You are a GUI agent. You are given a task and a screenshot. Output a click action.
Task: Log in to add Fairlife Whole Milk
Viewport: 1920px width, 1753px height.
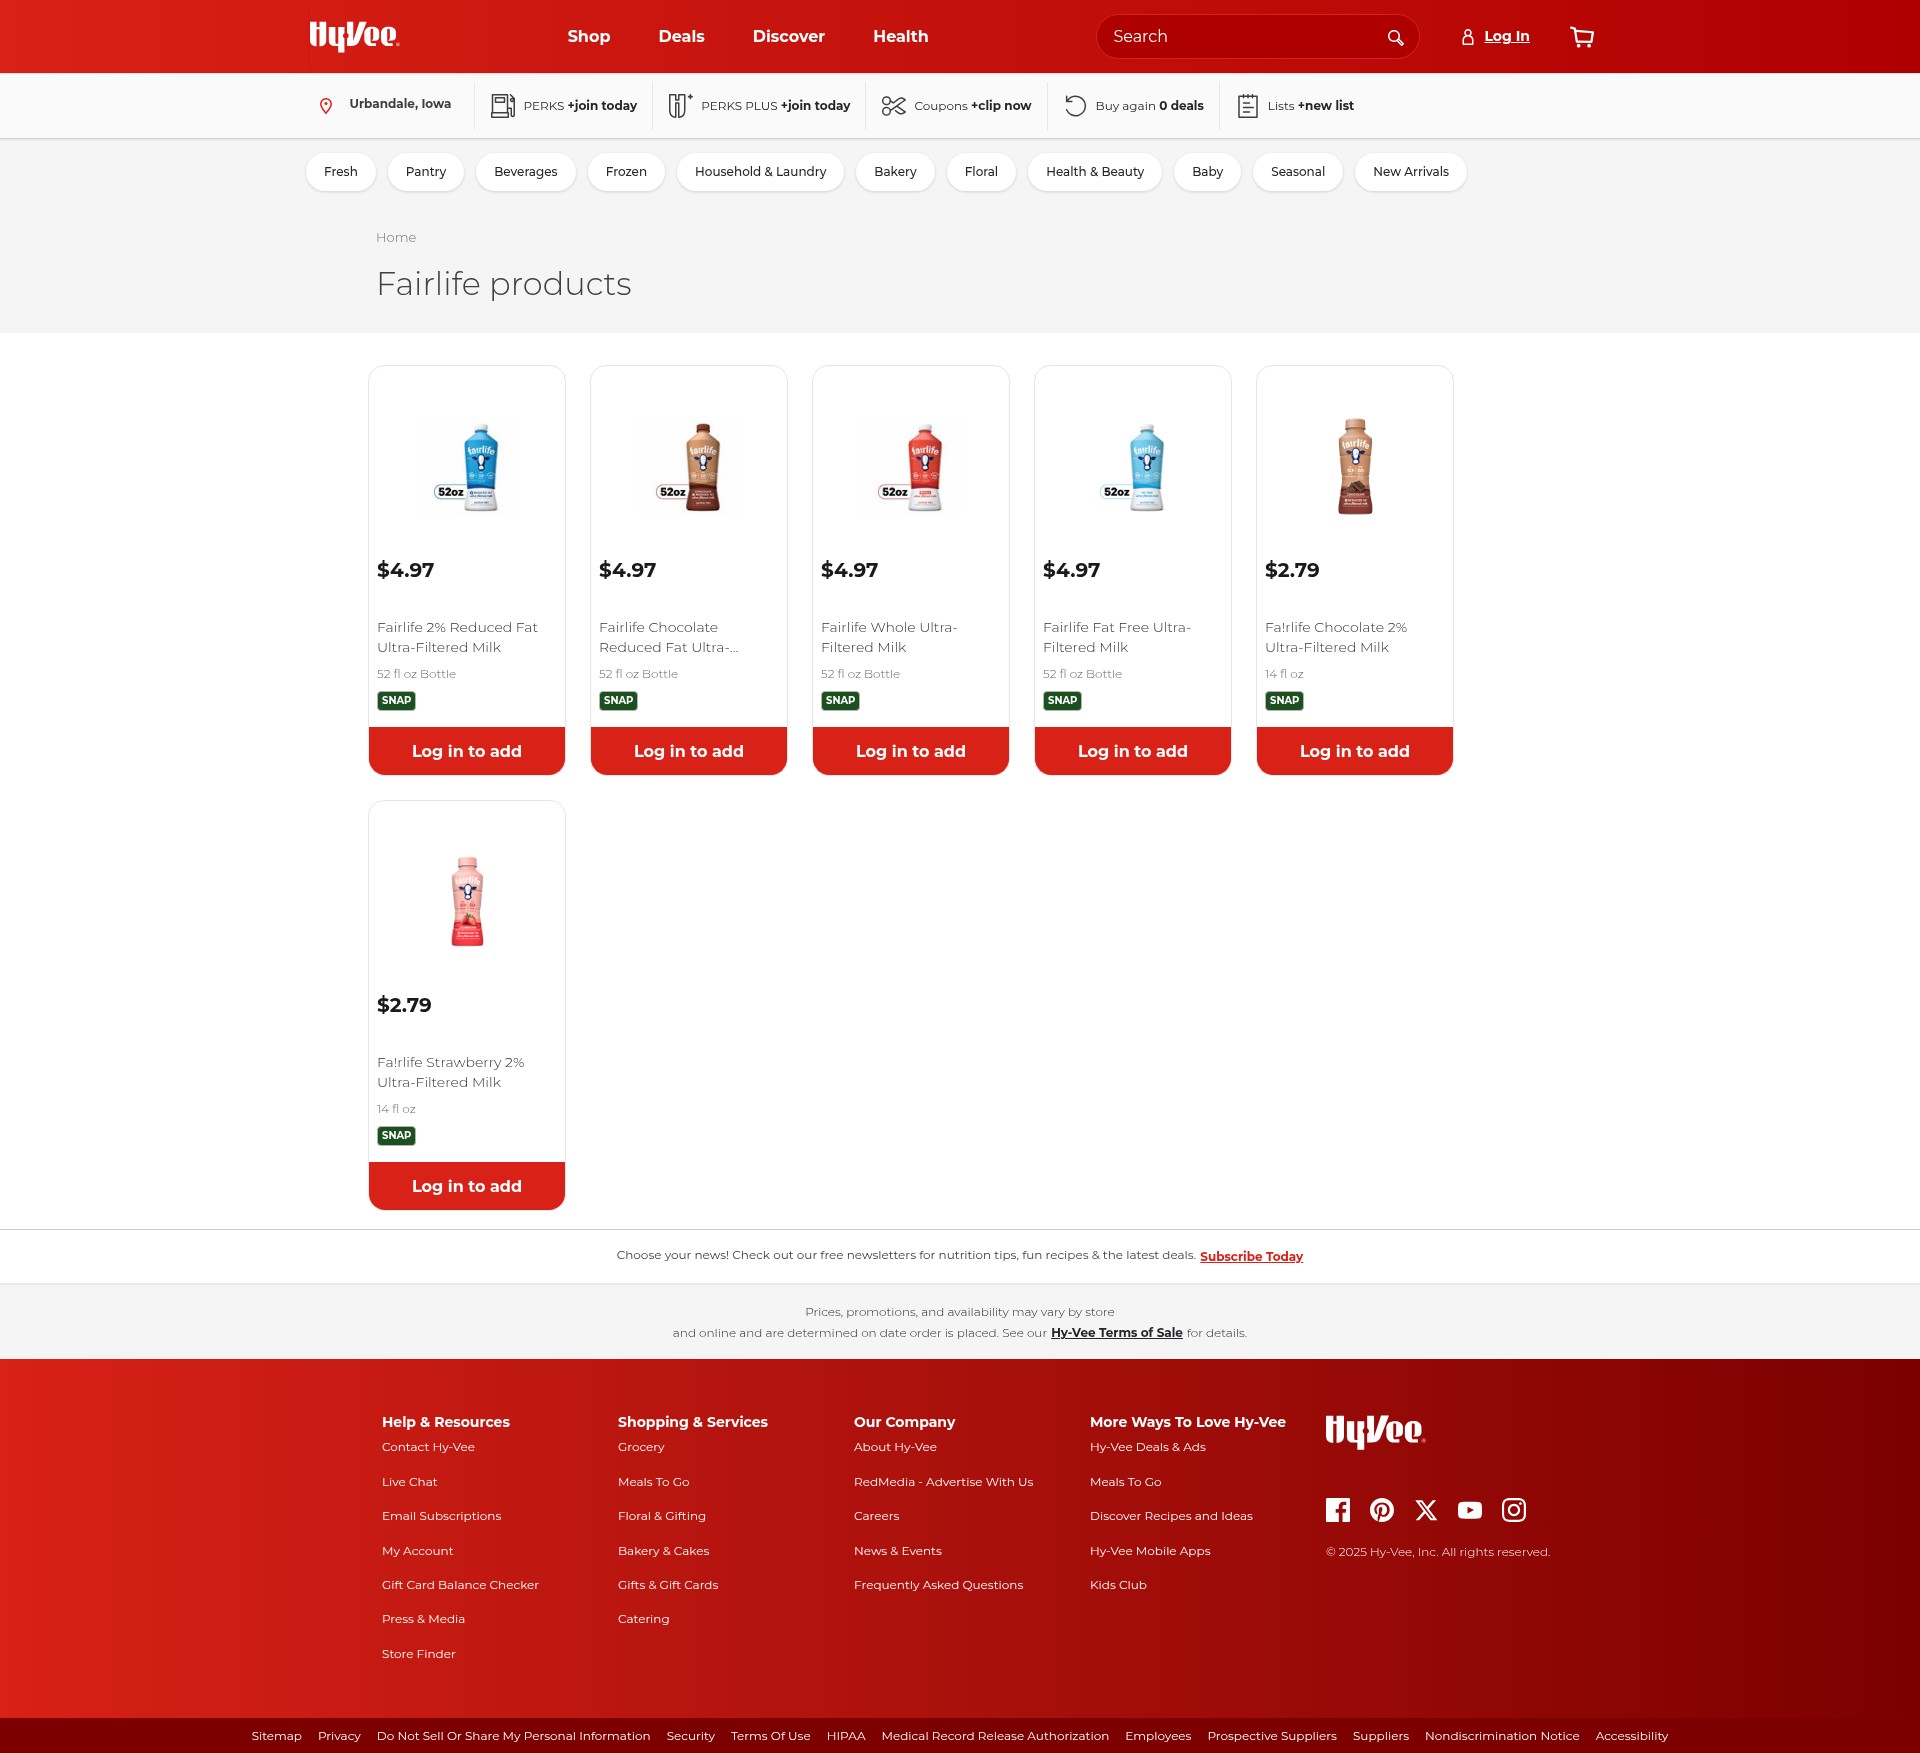[911, 751]
